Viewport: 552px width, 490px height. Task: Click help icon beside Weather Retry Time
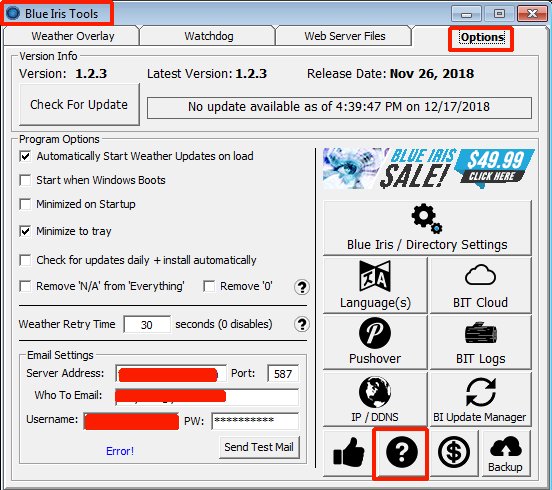pos(302,324)
